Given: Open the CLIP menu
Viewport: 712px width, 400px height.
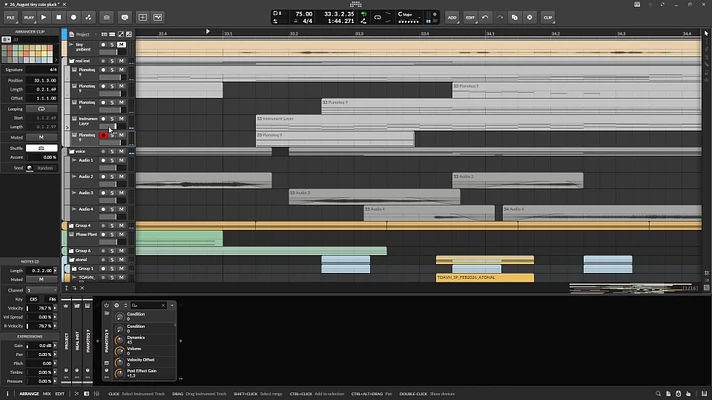Looking at the screenshot, I should click(x=548, y=17).
